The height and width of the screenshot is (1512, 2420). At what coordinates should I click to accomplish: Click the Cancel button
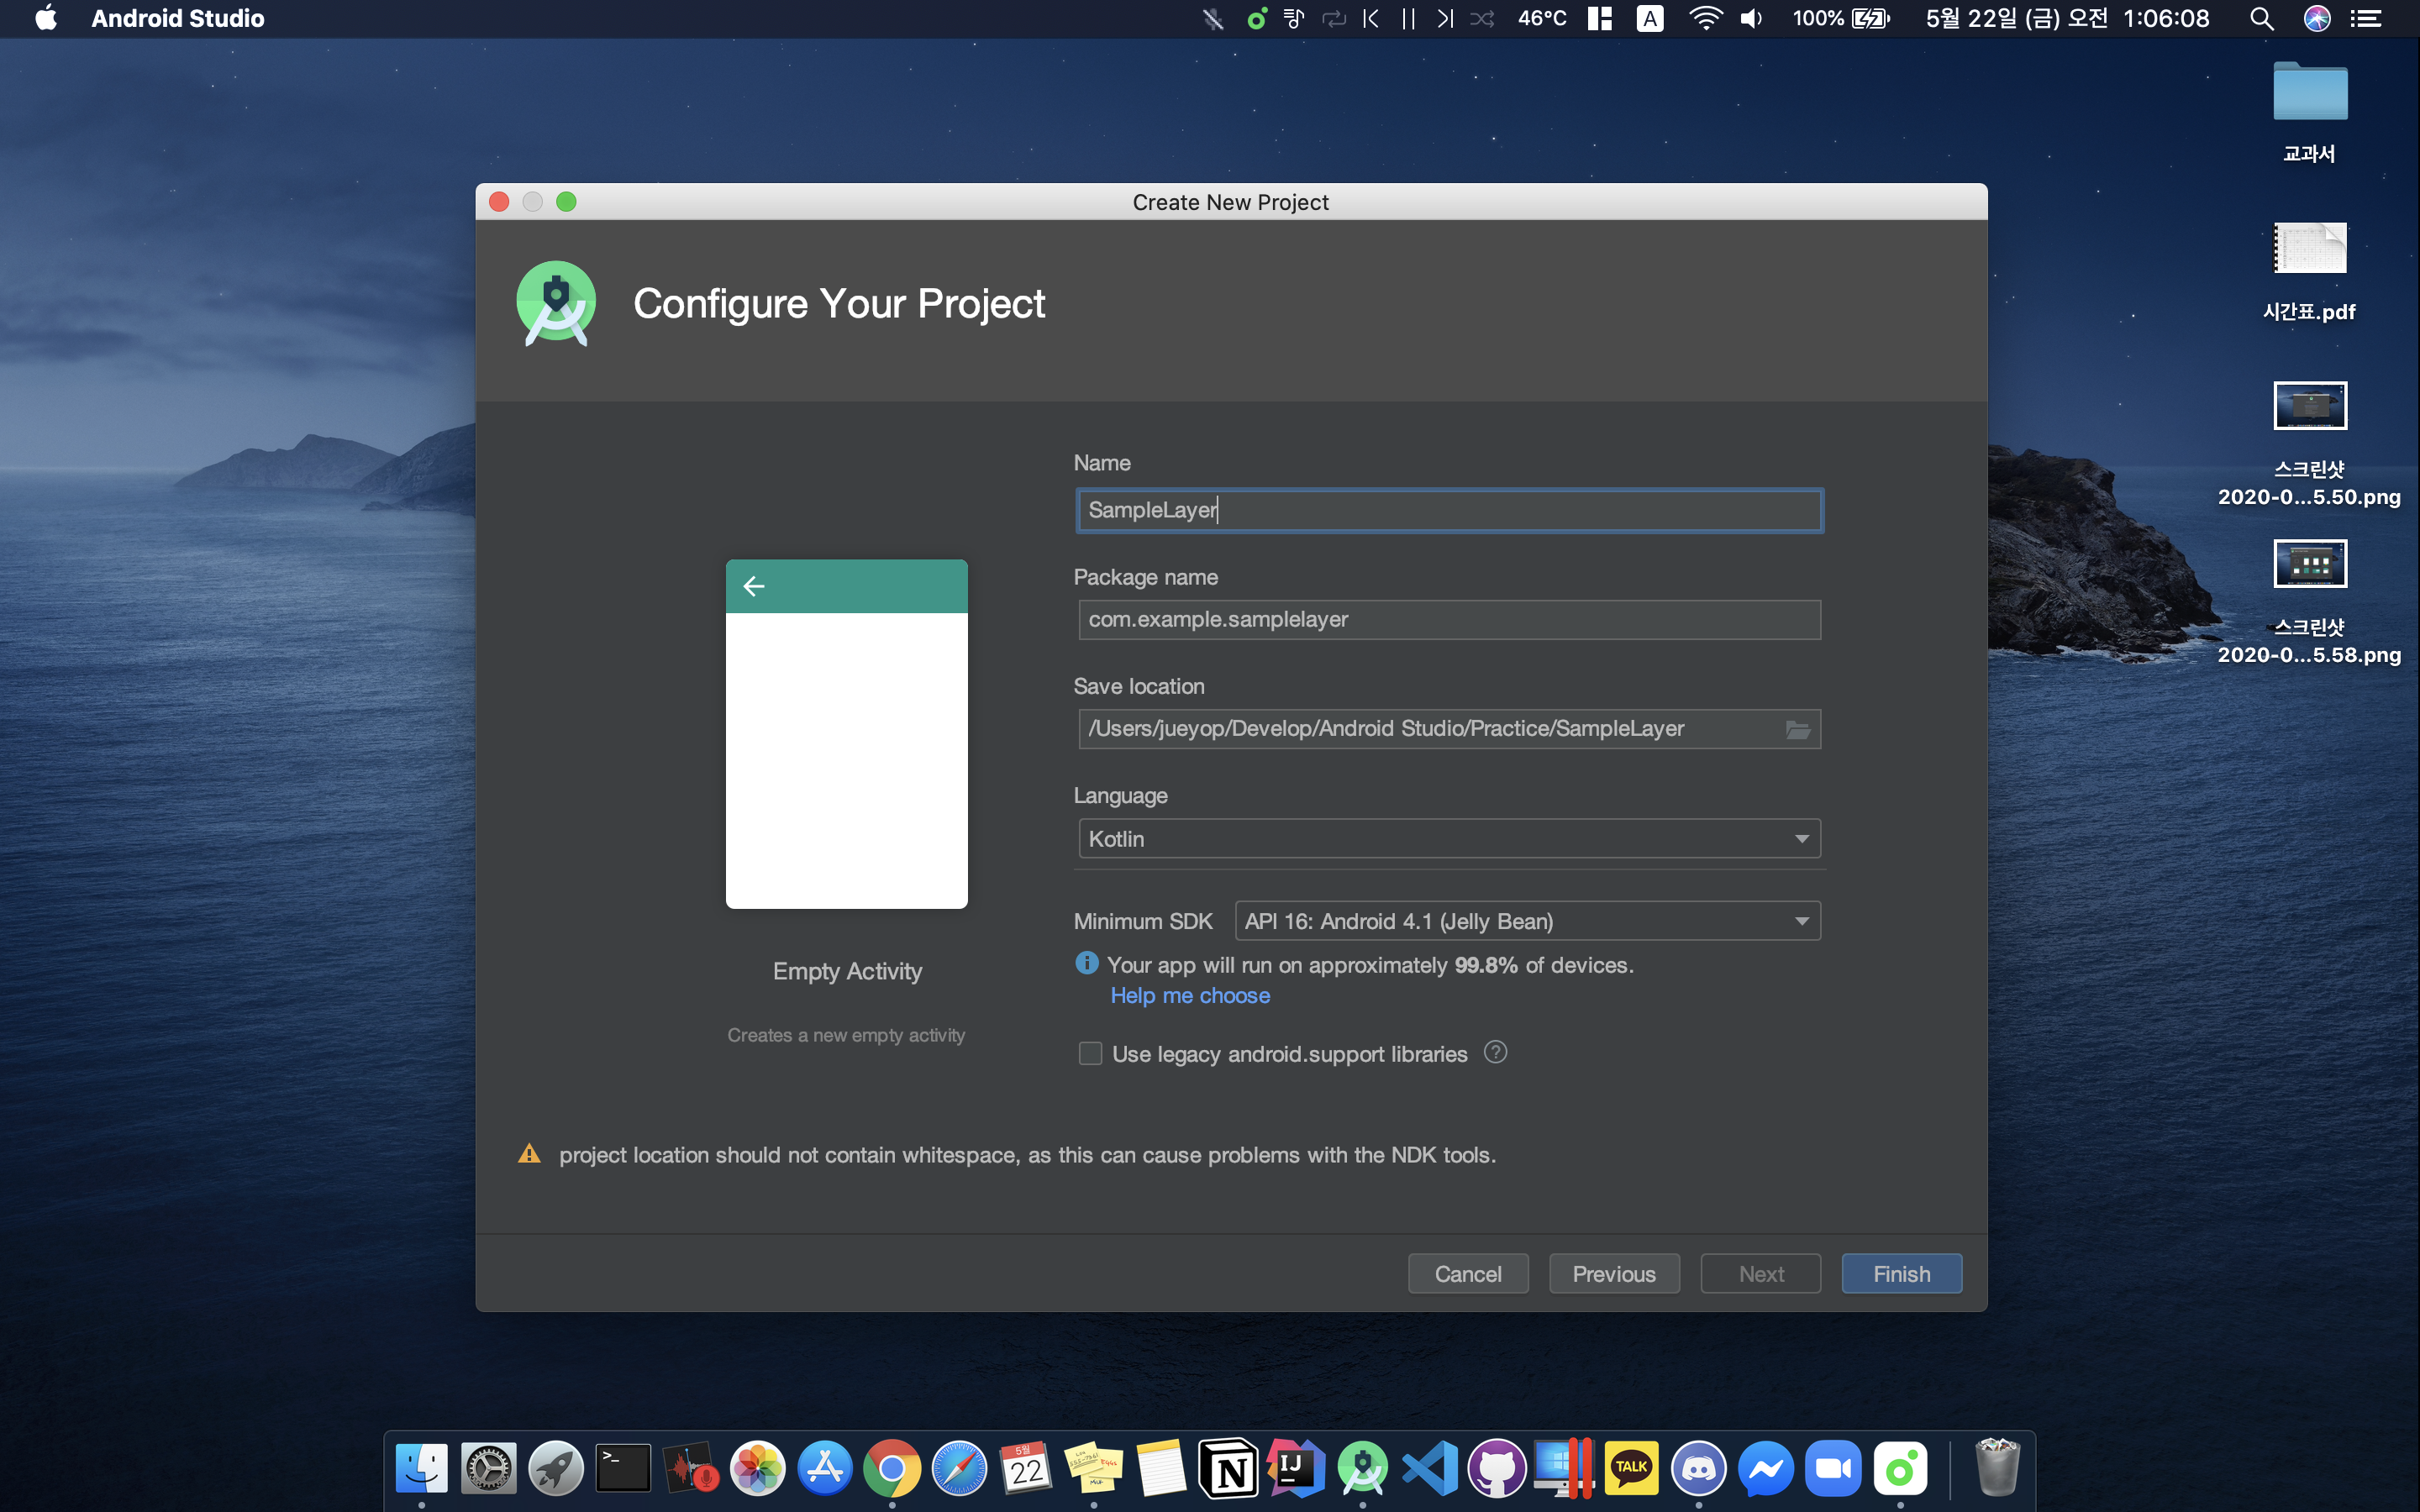[x=1467, y=1273]
